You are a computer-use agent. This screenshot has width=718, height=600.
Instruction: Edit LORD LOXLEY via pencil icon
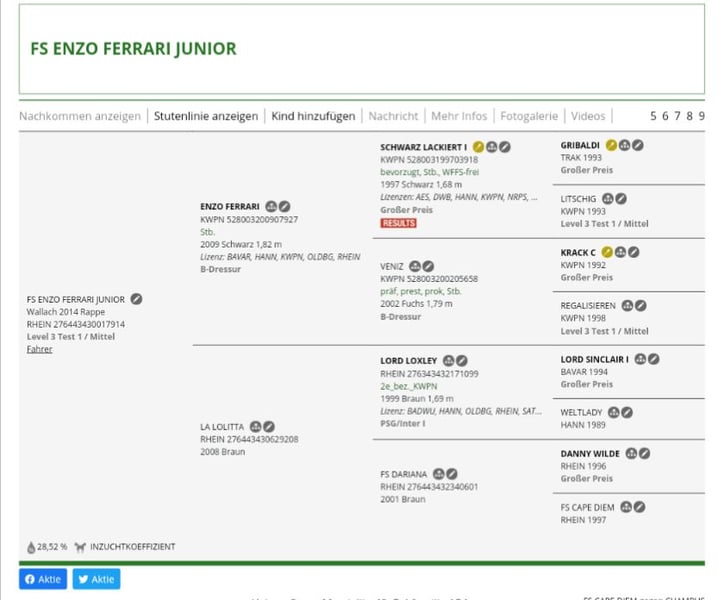[x=462, y=361]
